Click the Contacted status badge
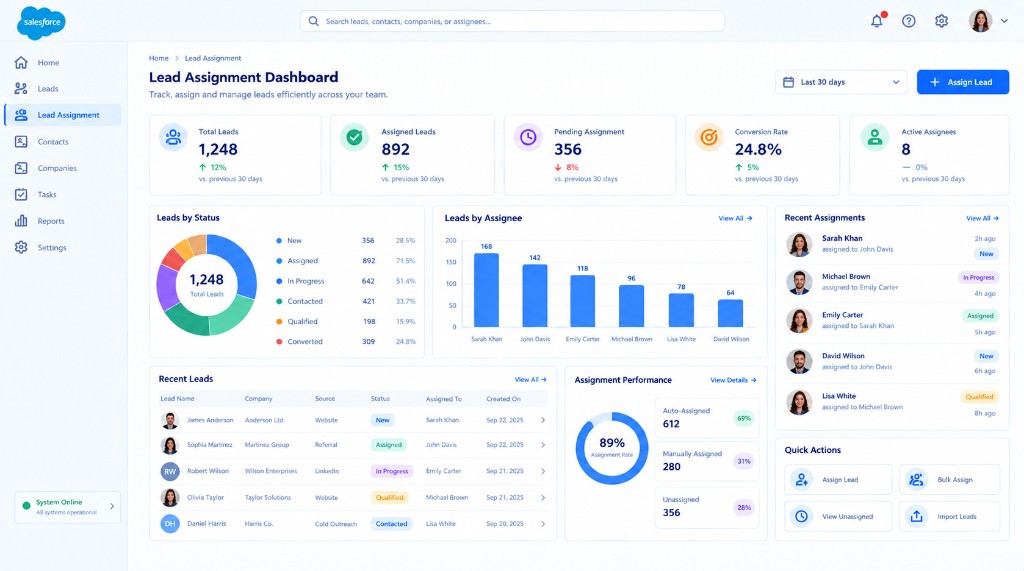This screenshot has width=1024, height=571. [x=391, y=524]
